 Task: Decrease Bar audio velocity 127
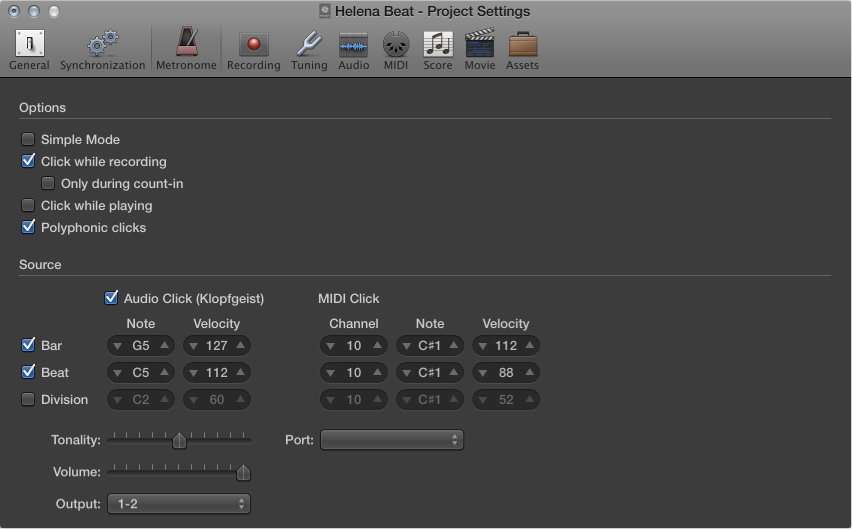tap(193, 346)
